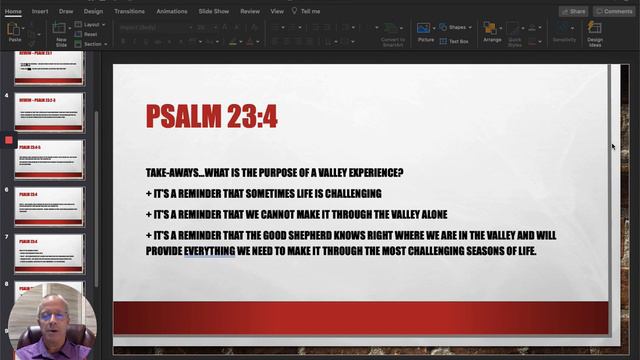This screenshot has height=360, width=640.
Task: Open the Section dropdown arrow
Action: [106, 44]
